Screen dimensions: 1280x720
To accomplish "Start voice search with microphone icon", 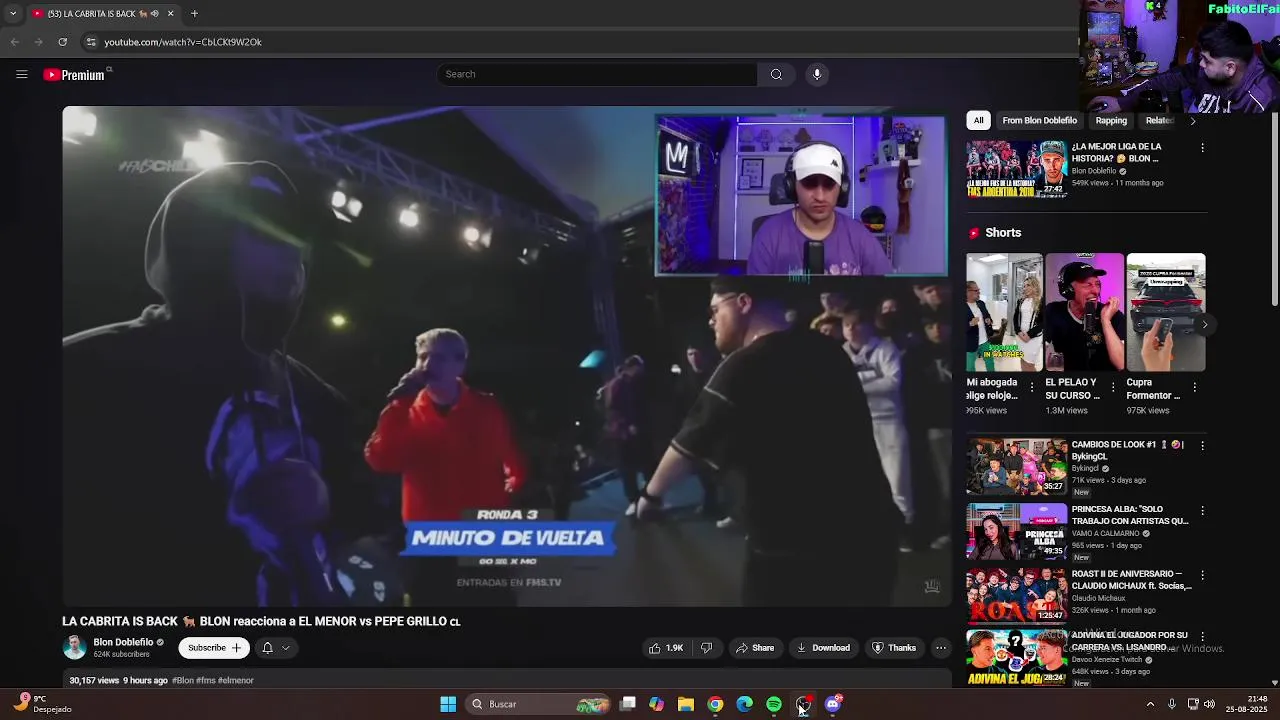I will pos(817,74).
